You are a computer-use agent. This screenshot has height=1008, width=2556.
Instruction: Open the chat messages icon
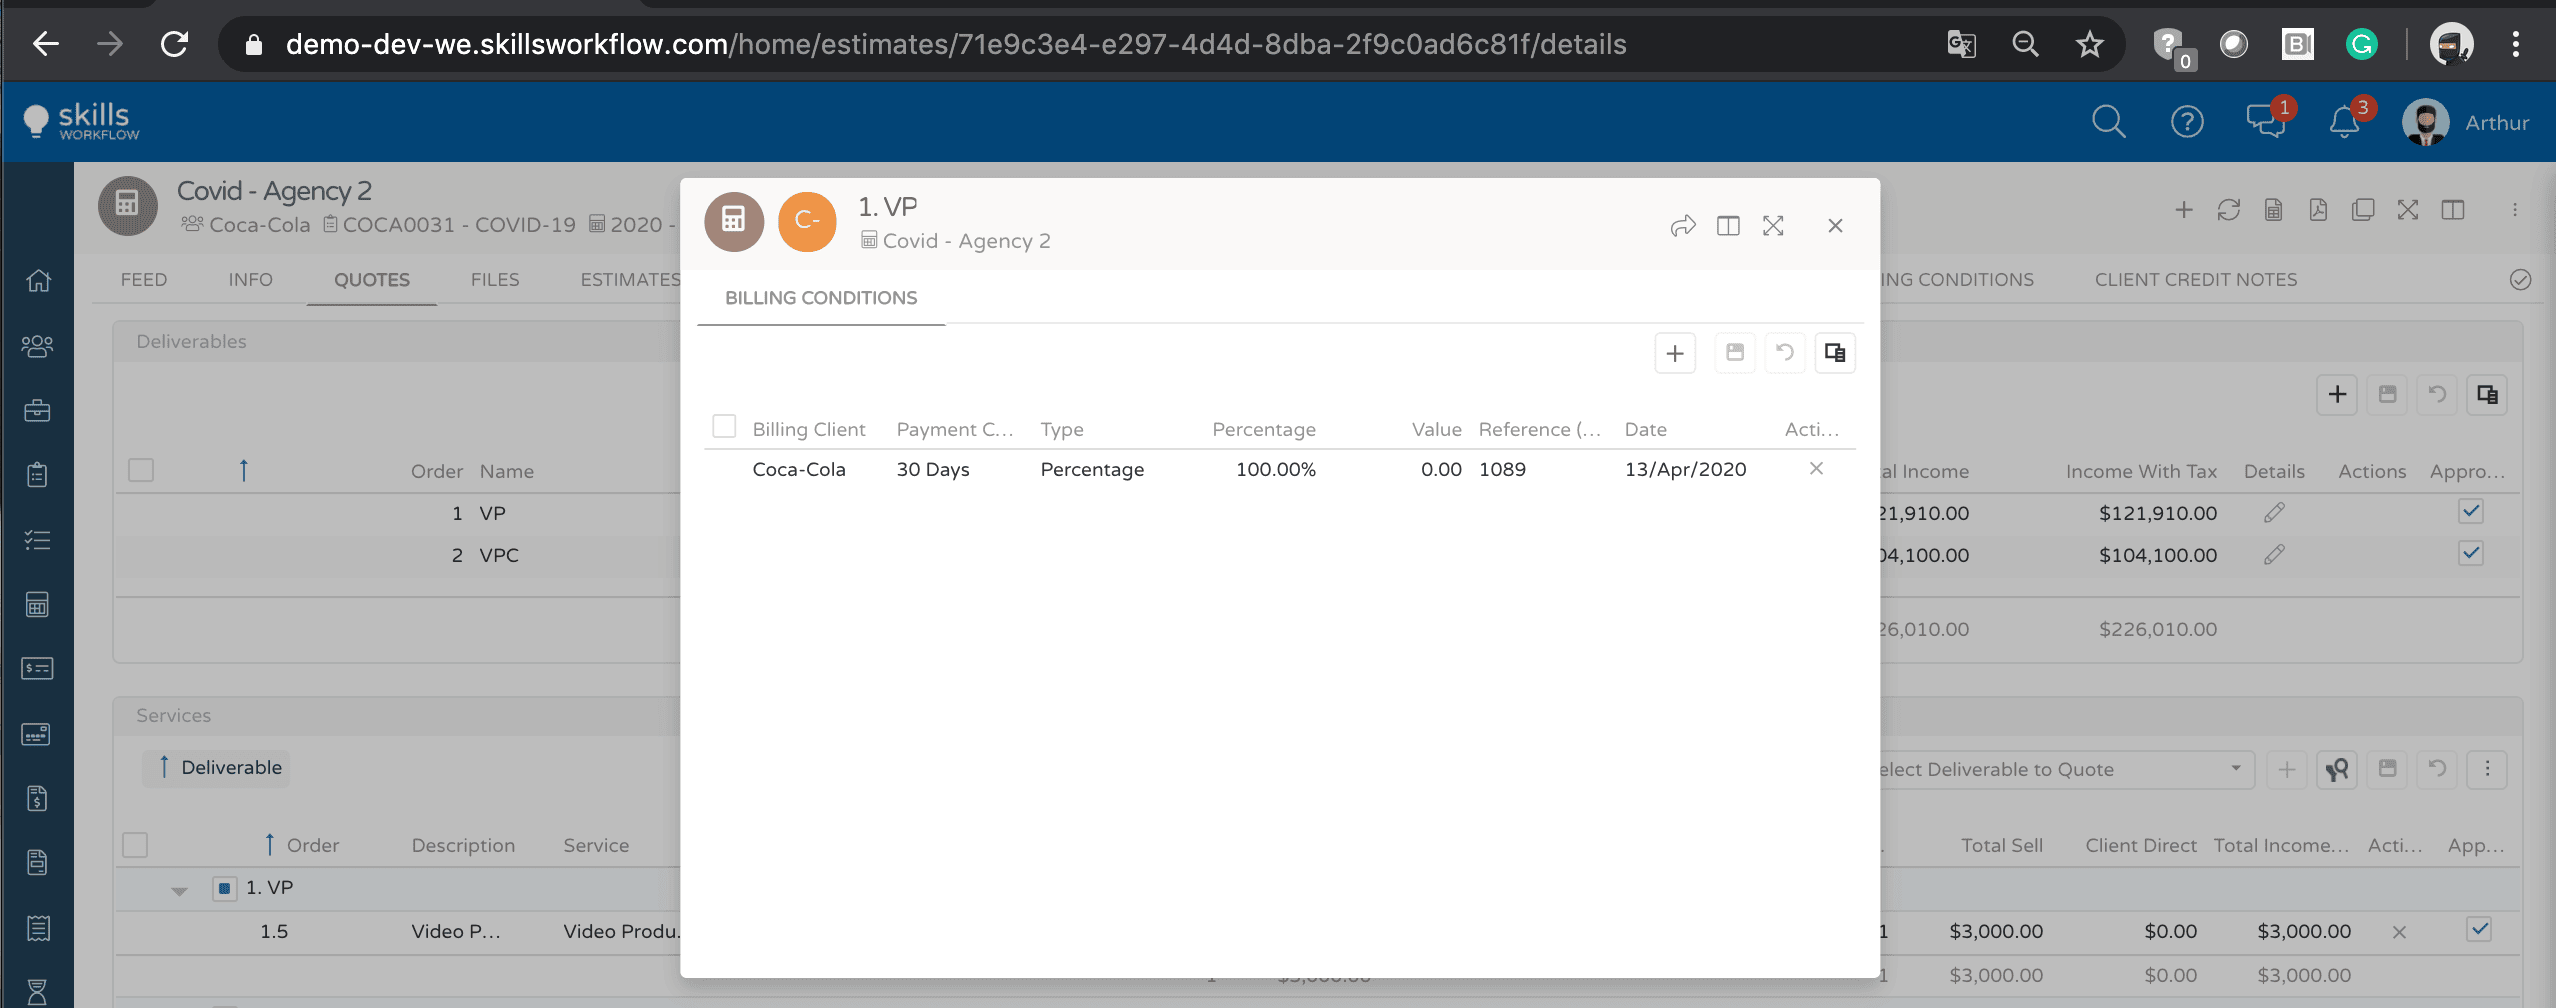point(2265,122)
